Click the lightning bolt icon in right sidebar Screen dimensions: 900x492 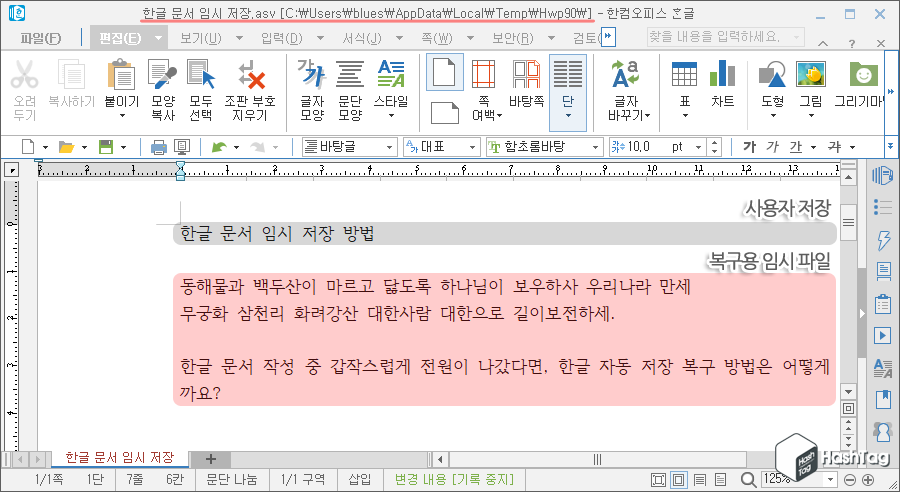pos(883,240)
